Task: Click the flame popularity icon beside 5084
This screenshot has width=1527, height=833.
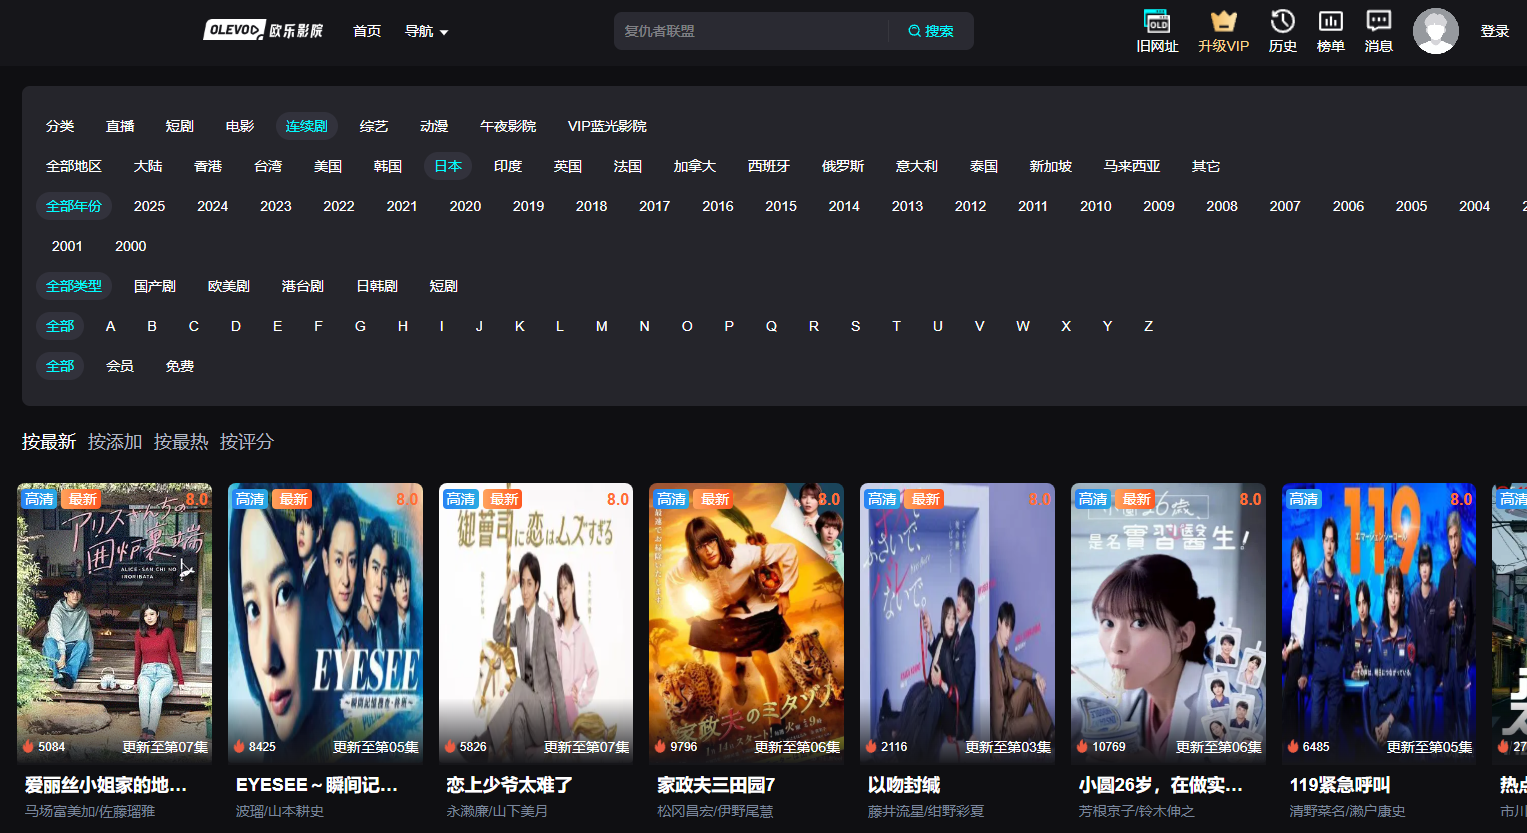Action: coord(29,746)
